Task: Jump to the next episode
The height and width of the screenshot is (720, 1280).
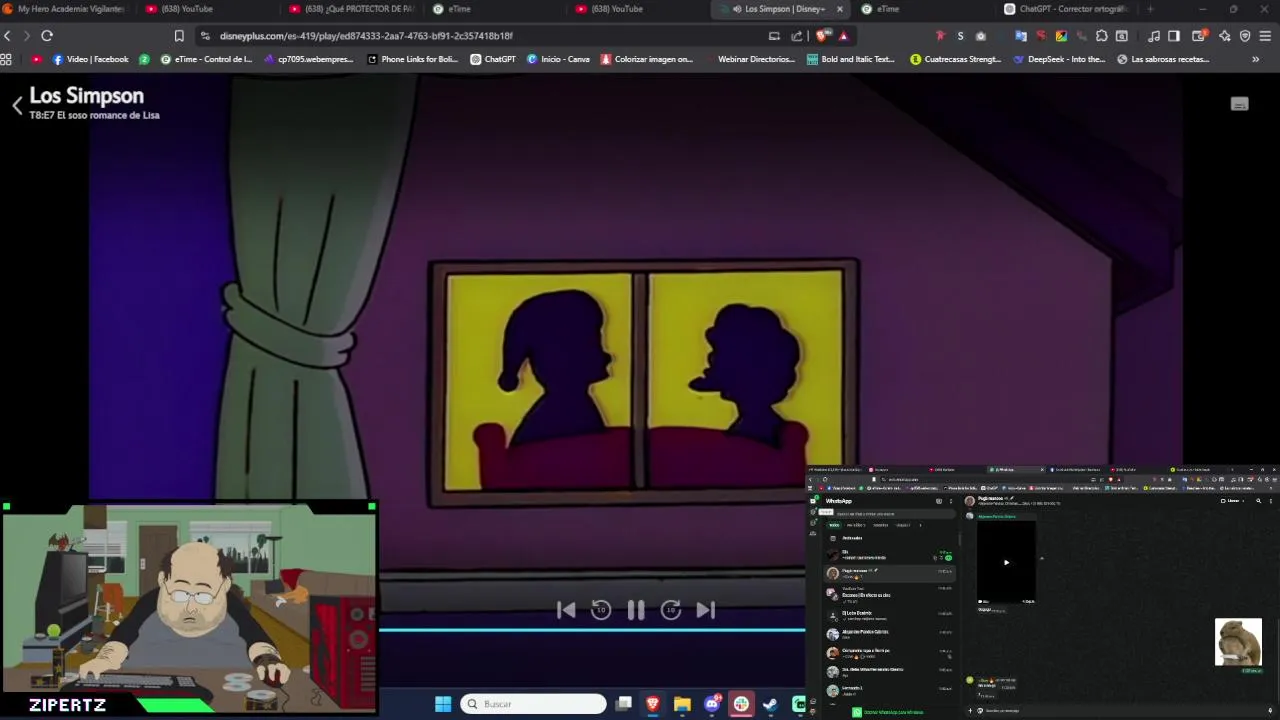Action: [705, 610]
